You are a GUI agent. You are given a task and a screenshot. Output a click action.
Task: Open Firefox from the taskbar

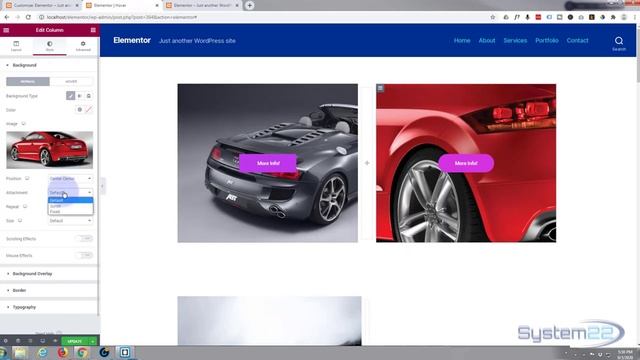tap(62, 352)
